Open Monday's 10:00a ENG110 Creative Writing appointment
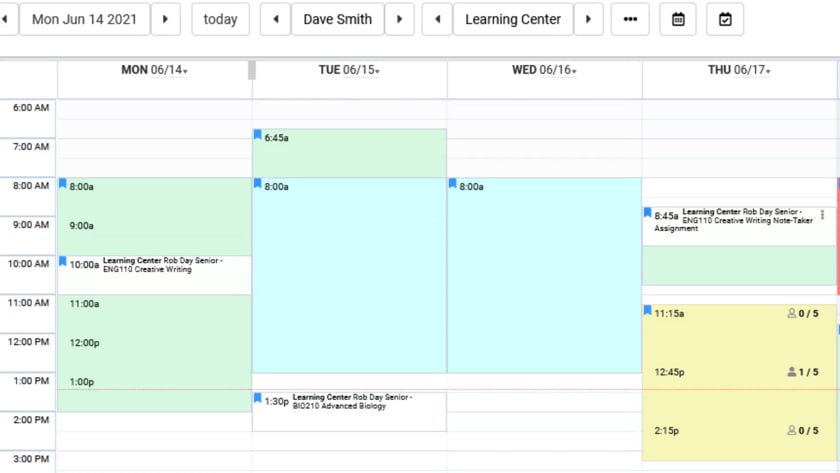 (160, 265)
